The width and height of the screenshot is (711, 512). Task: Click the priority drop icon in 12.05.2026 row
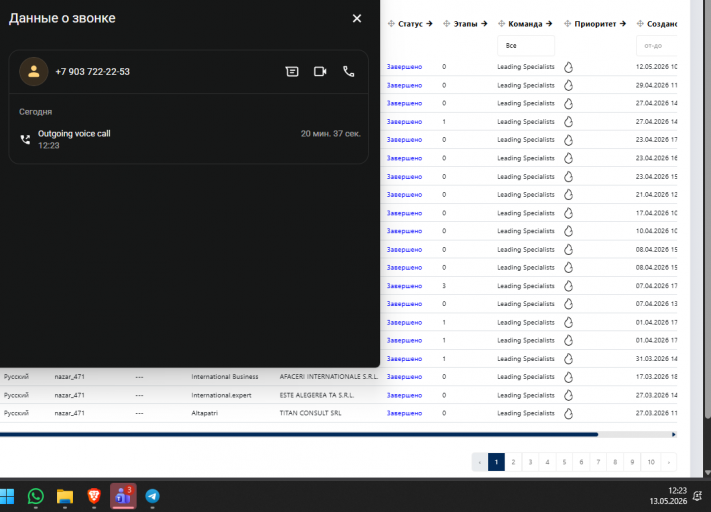(x=569, y=67)
